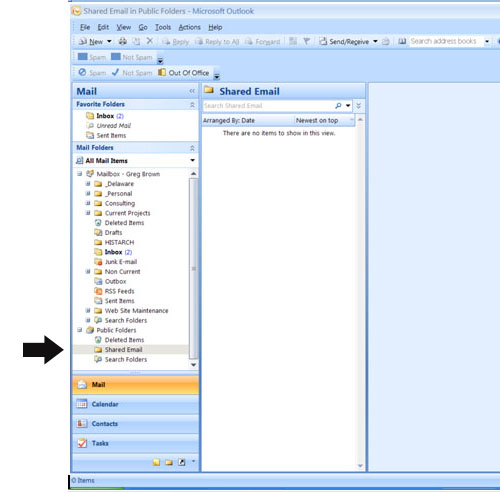
Task: Click the Spam blocked-circle icon
Action: pyautogui.click(x=82, y=72)
